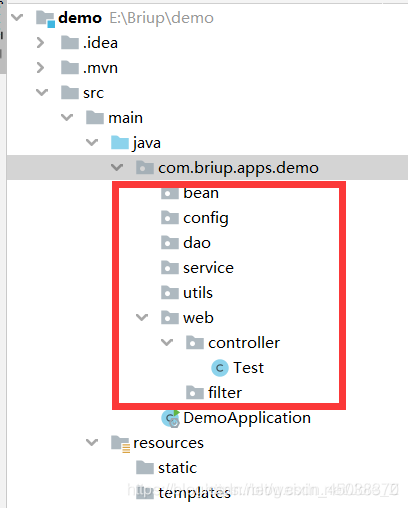Select the main folder label

(x=126, y=118)
